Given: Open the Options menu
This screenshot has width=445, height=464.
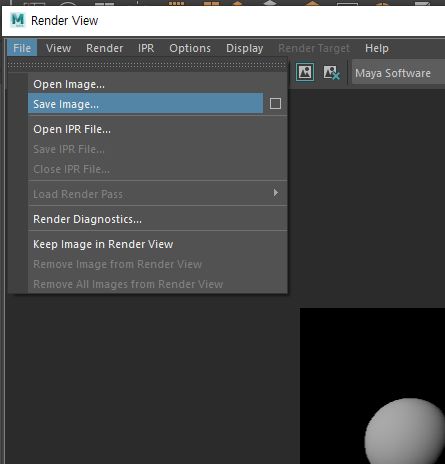Looking at the screenshot, I should [x=190, y=48].
